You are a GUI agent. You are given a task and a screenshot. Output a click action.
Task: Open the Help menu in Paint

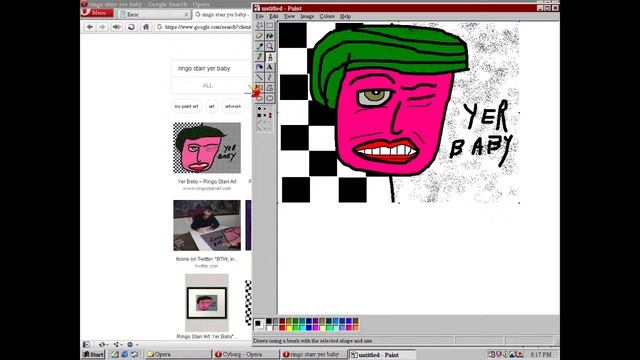[x=345, y=16]
